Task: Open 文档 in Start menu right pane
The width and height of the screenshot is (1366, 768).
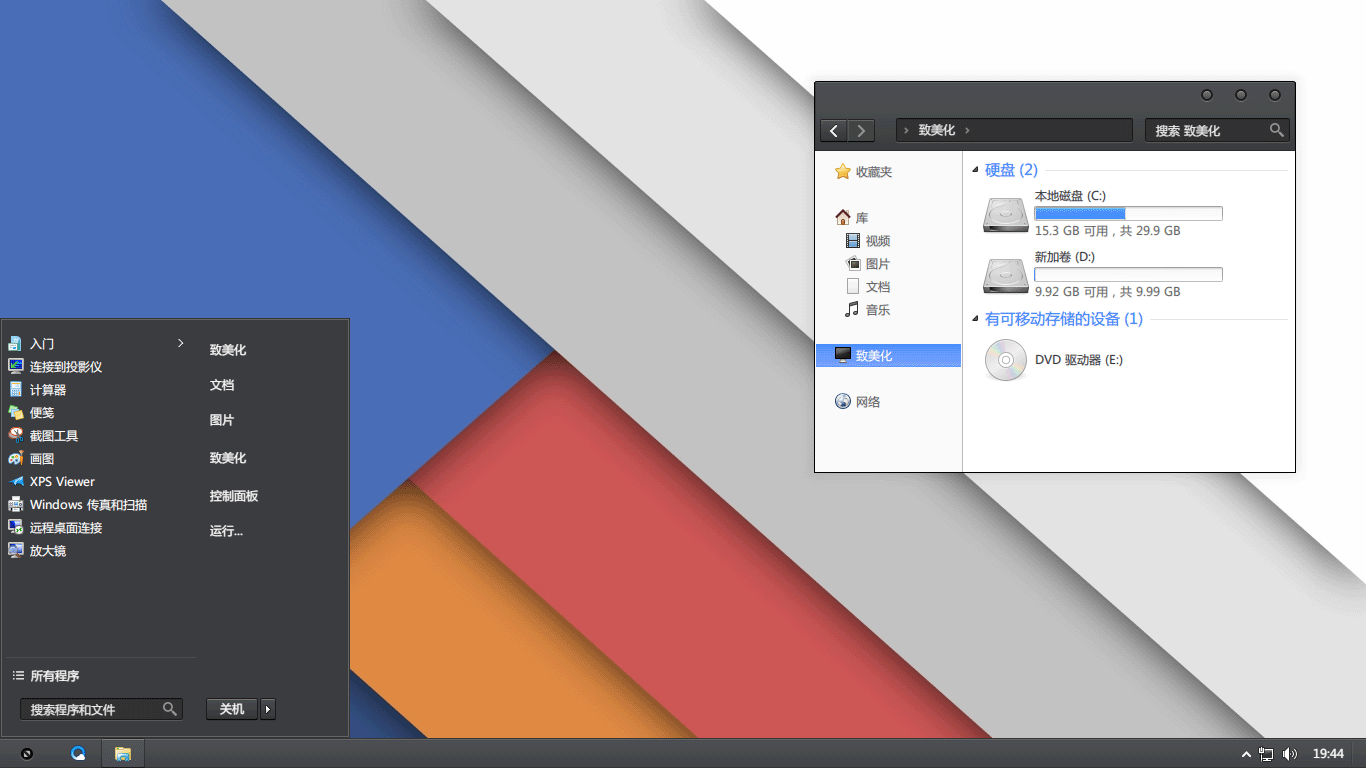Action: click(222, 385)
